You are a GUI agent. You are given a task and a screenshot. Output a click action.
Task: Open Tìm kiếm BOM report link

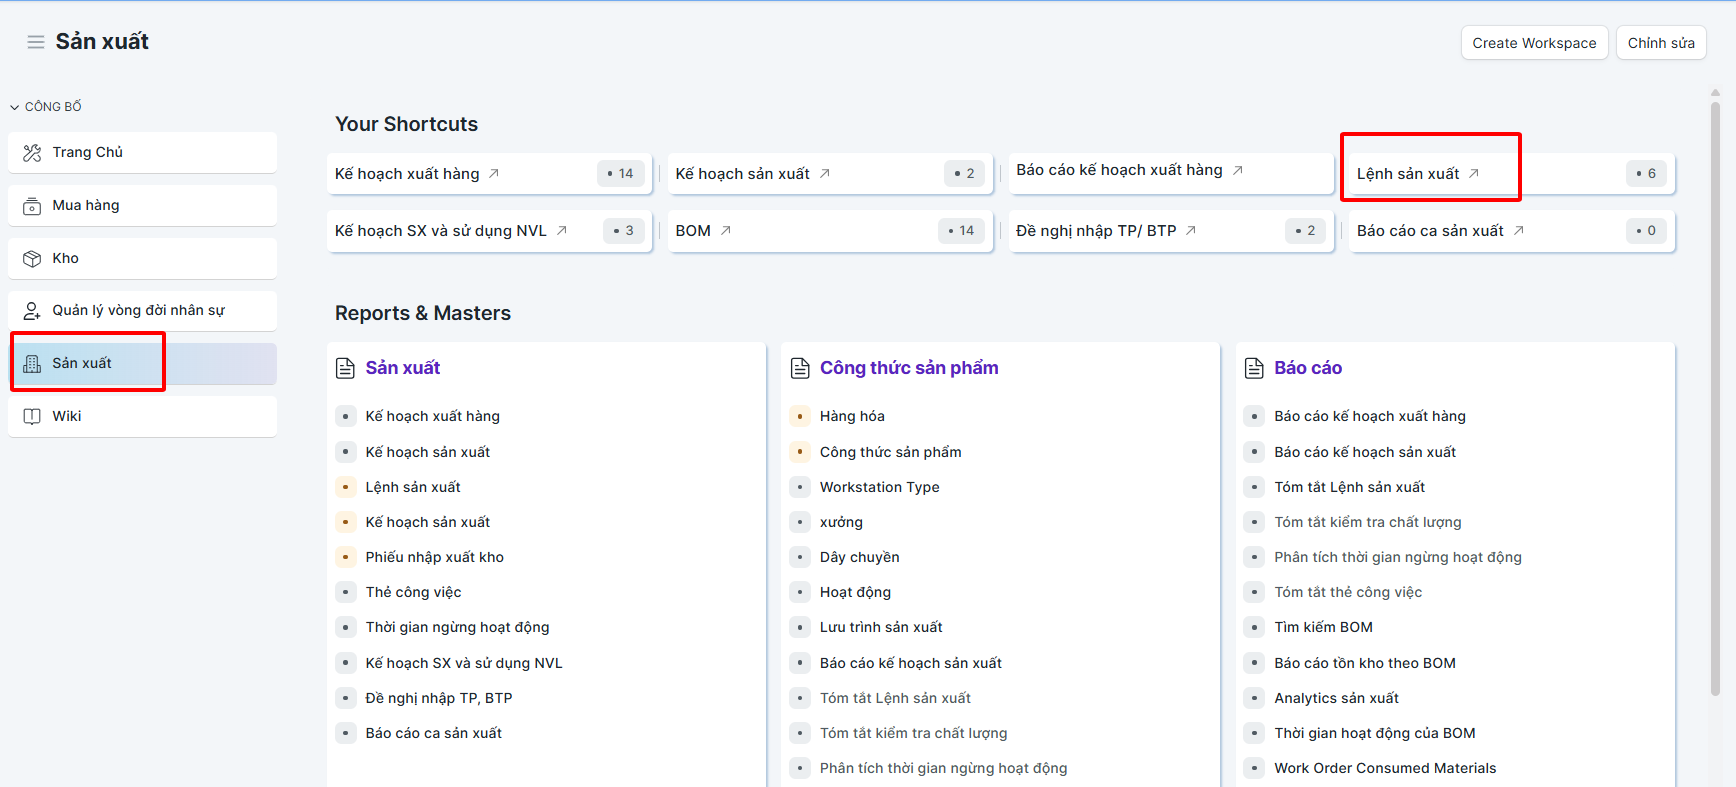(x=1323, y=627)
